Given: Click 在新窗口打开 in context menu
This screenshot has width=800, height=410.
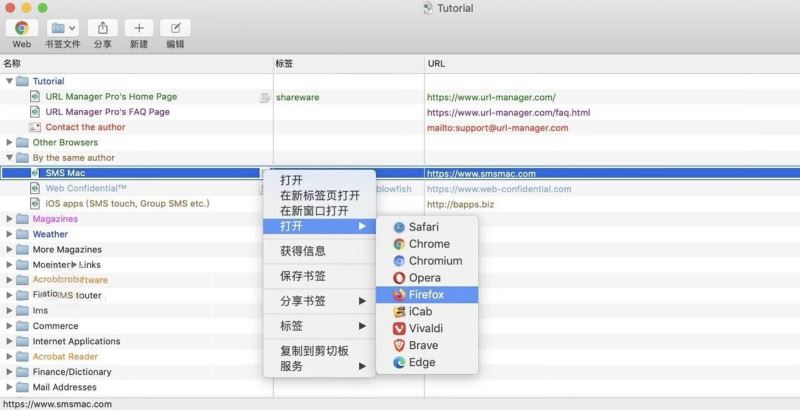Looking at the screenshot, I should click(319, 211).
